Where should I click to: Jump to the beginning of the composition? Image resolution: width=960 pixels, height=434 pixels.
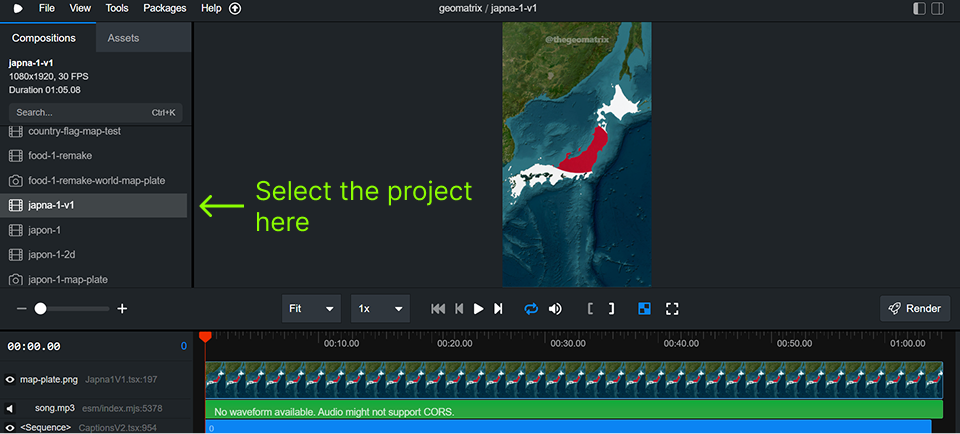click(x=438, y=309)
